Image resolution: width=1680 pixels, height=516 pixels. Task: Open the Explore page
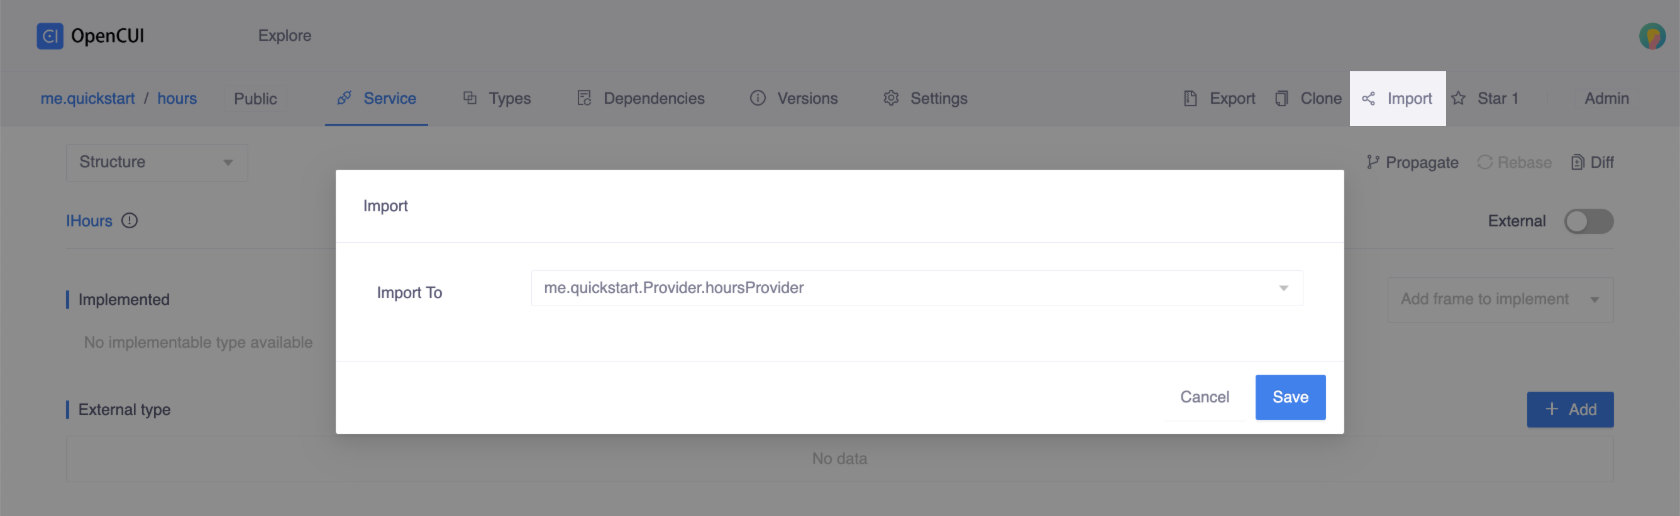pyautogui.click(x=284, y=36)
